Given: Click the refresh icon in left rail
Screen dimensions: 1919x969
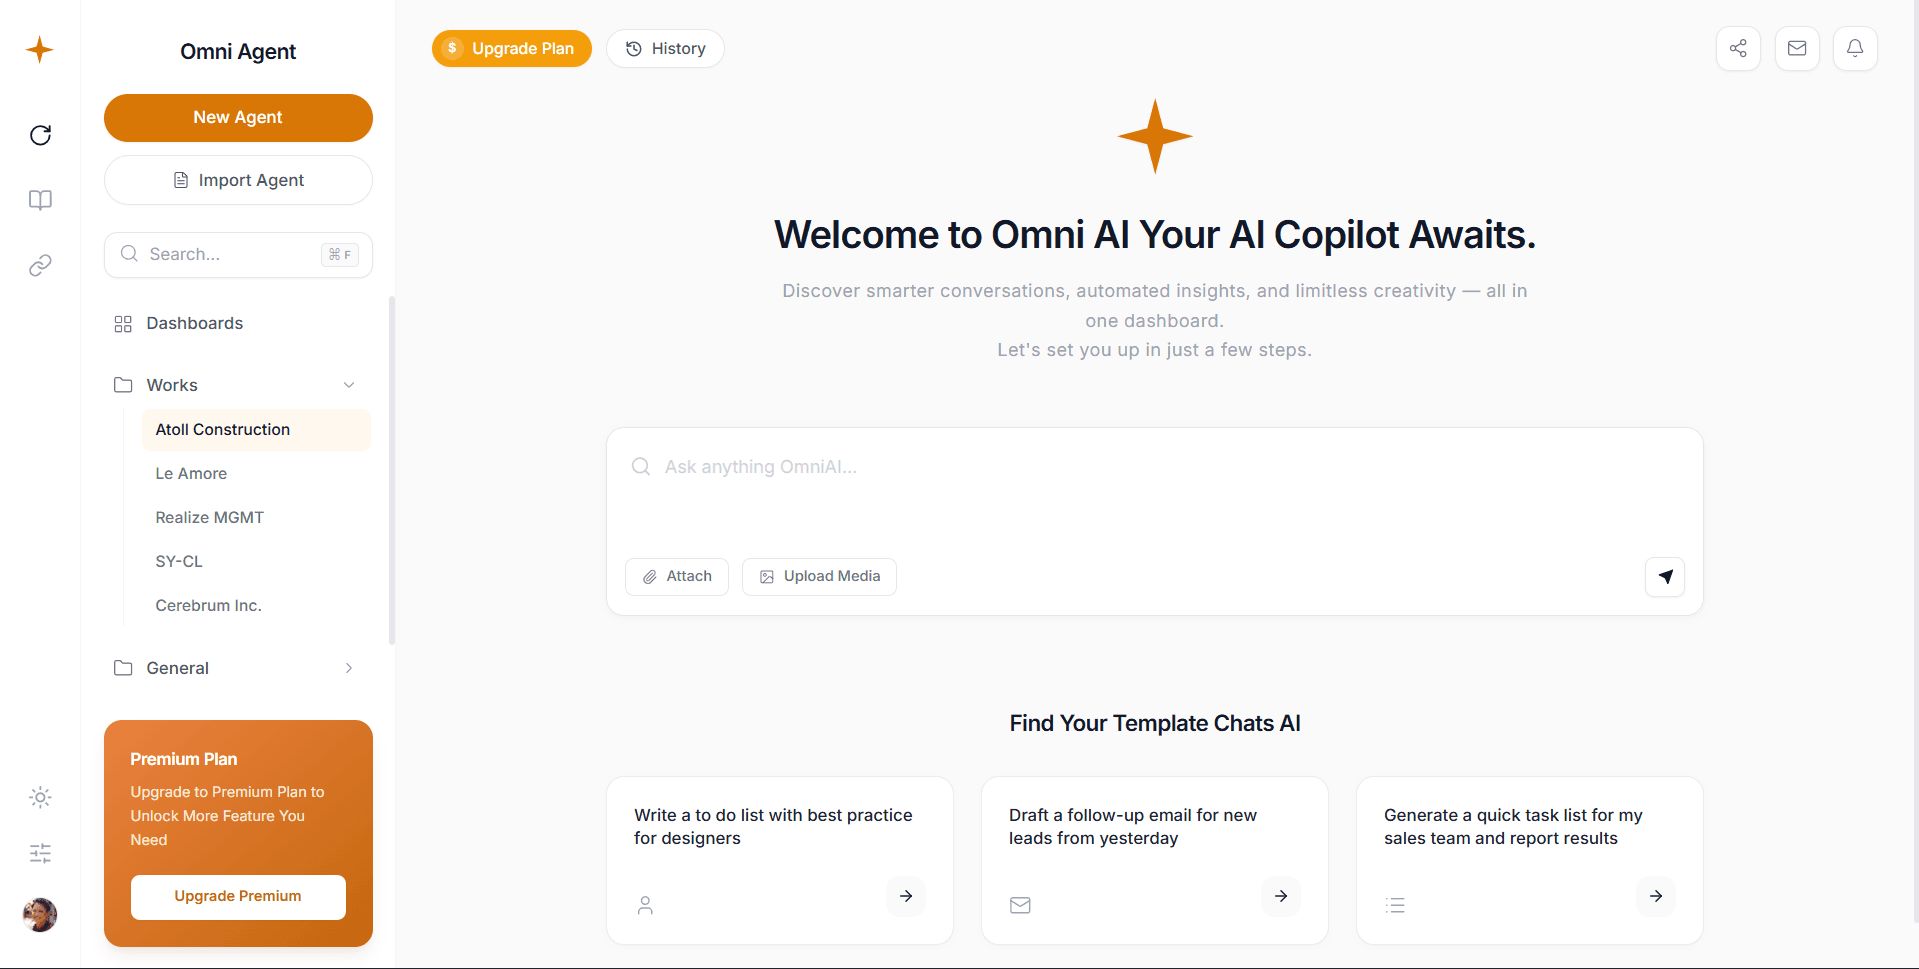Looking at the screenshot, I should [40, 135].
